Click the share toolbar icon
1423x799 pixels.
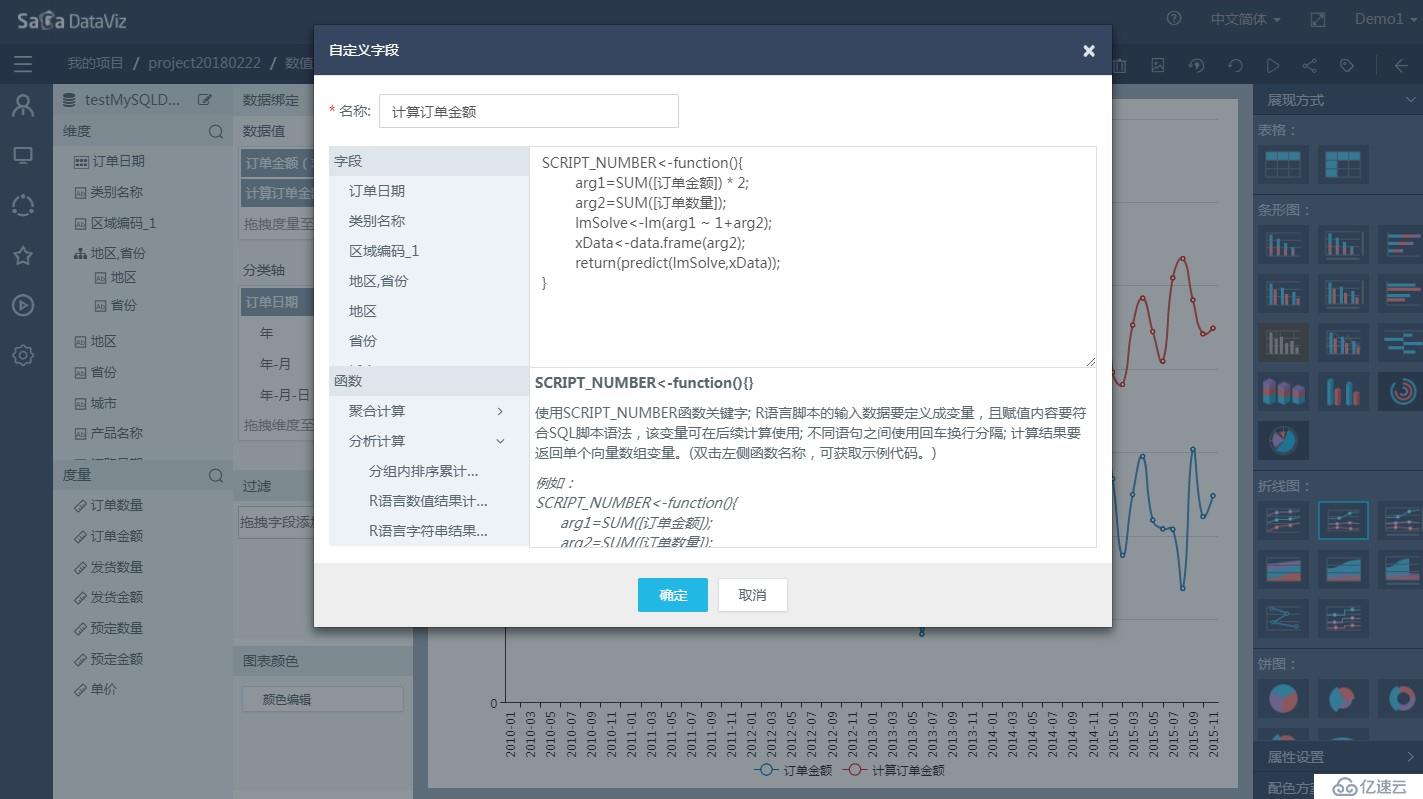pos(1309,65)
